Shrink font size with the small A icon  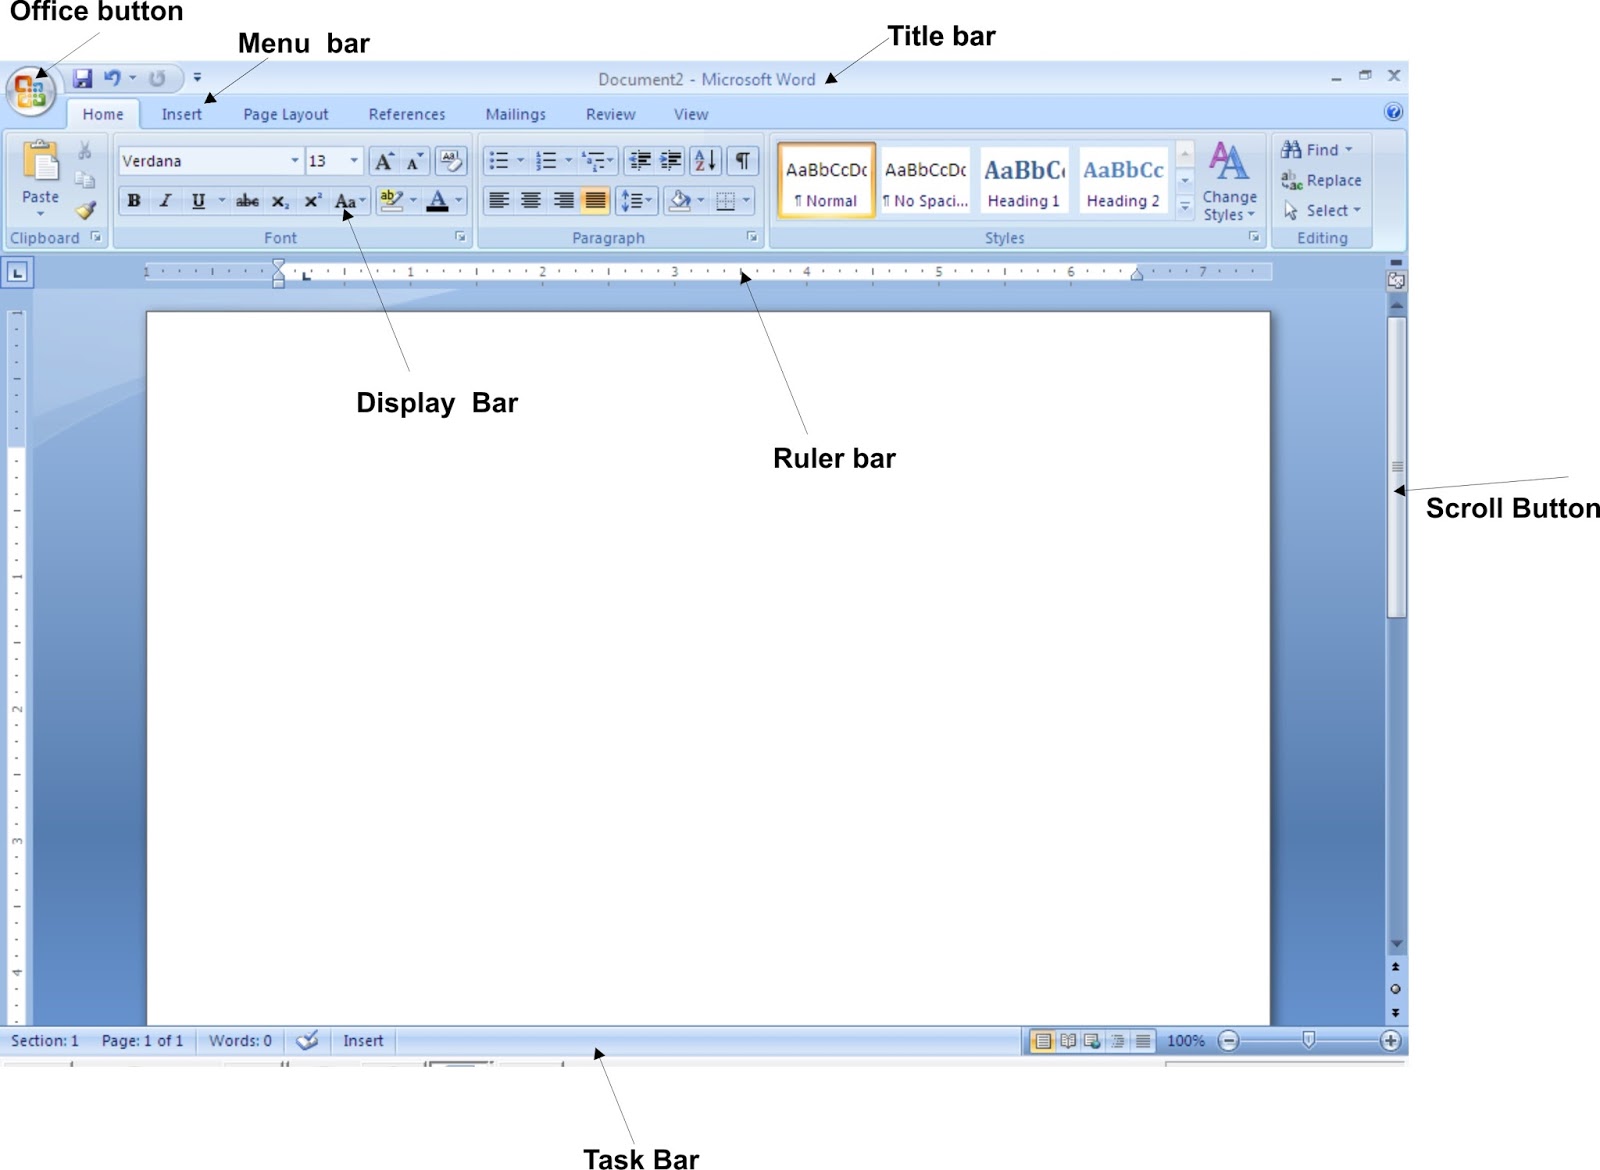pyautogui.click(x=414, y=161)
